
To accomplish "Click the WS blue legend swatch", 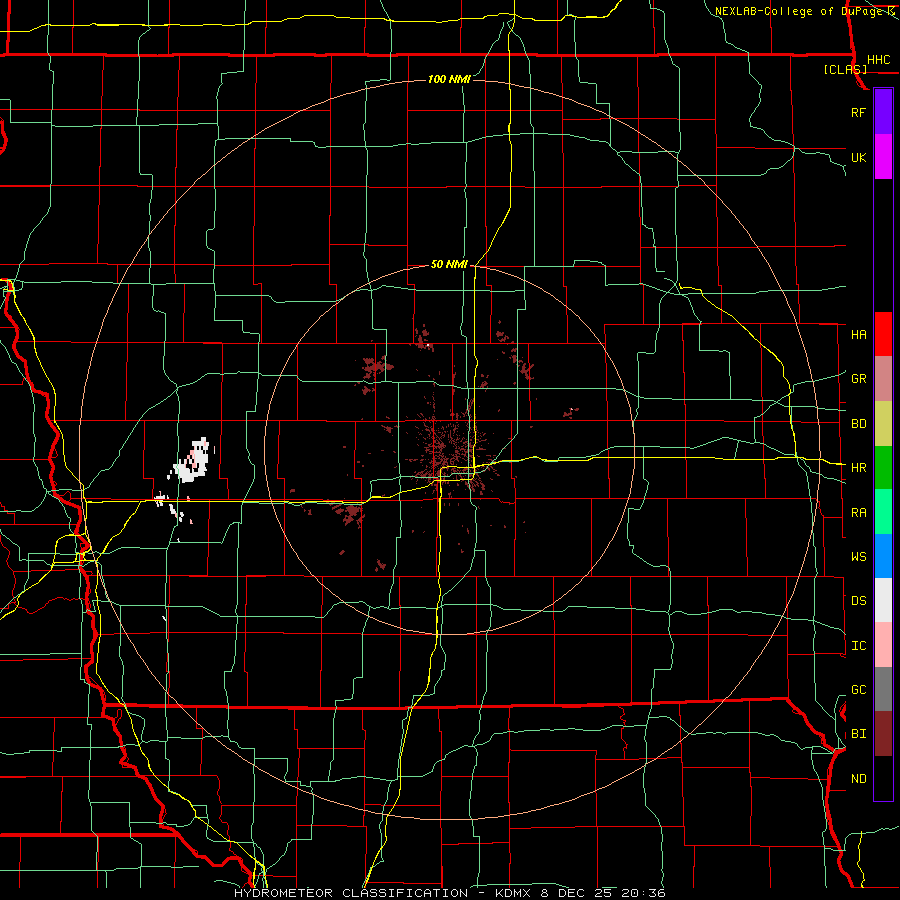I will tap(883, 556).
